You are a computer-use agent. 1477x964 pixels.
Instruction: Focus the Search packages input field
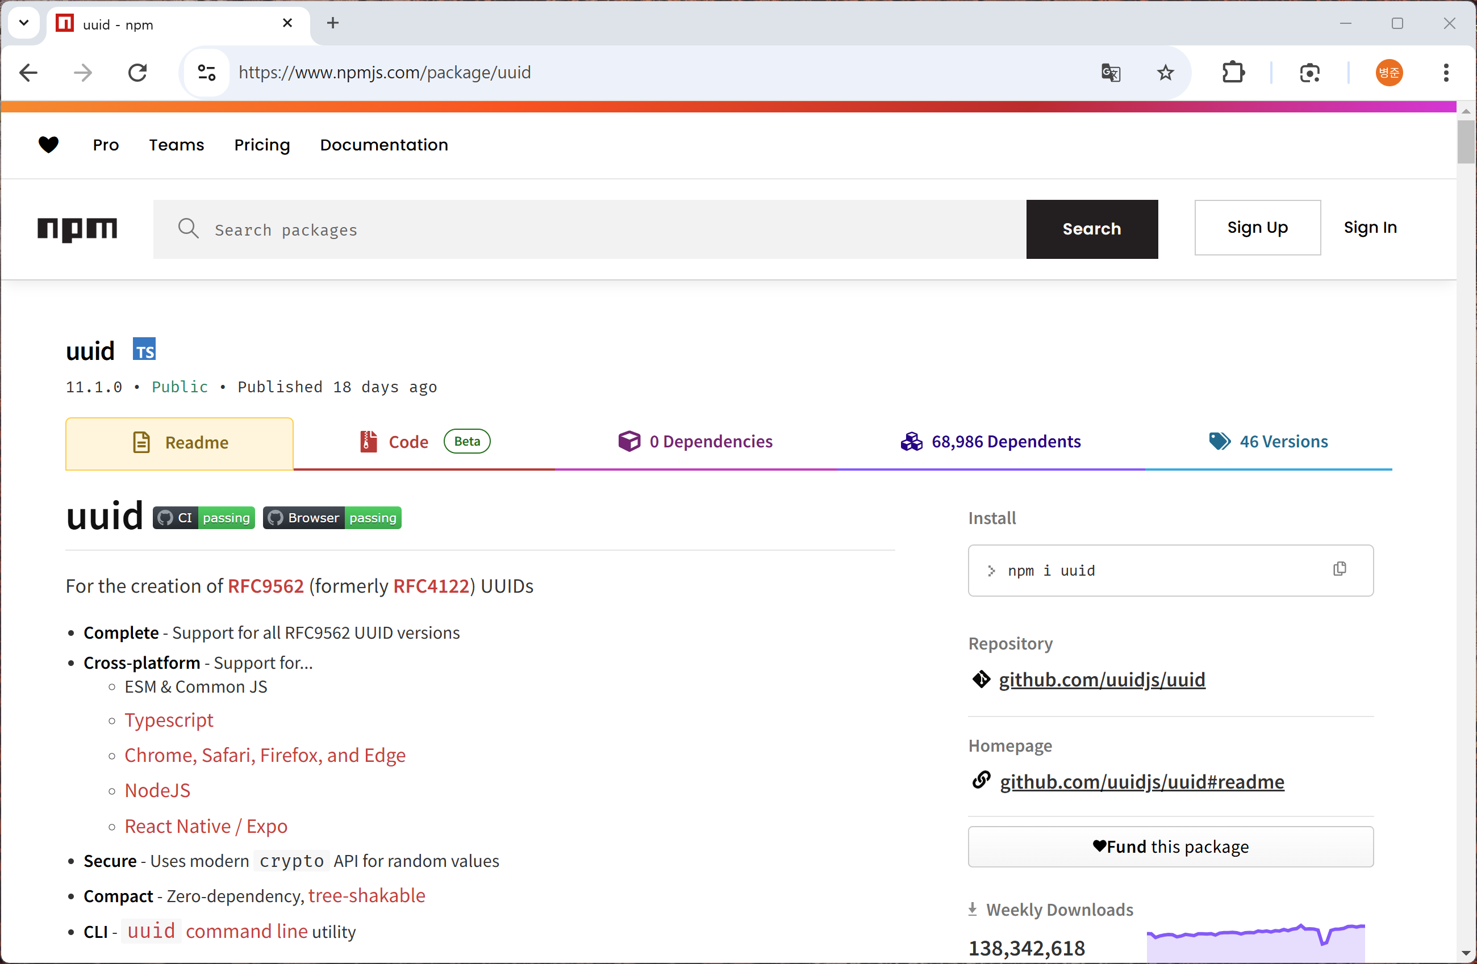[x=590, y=229]
